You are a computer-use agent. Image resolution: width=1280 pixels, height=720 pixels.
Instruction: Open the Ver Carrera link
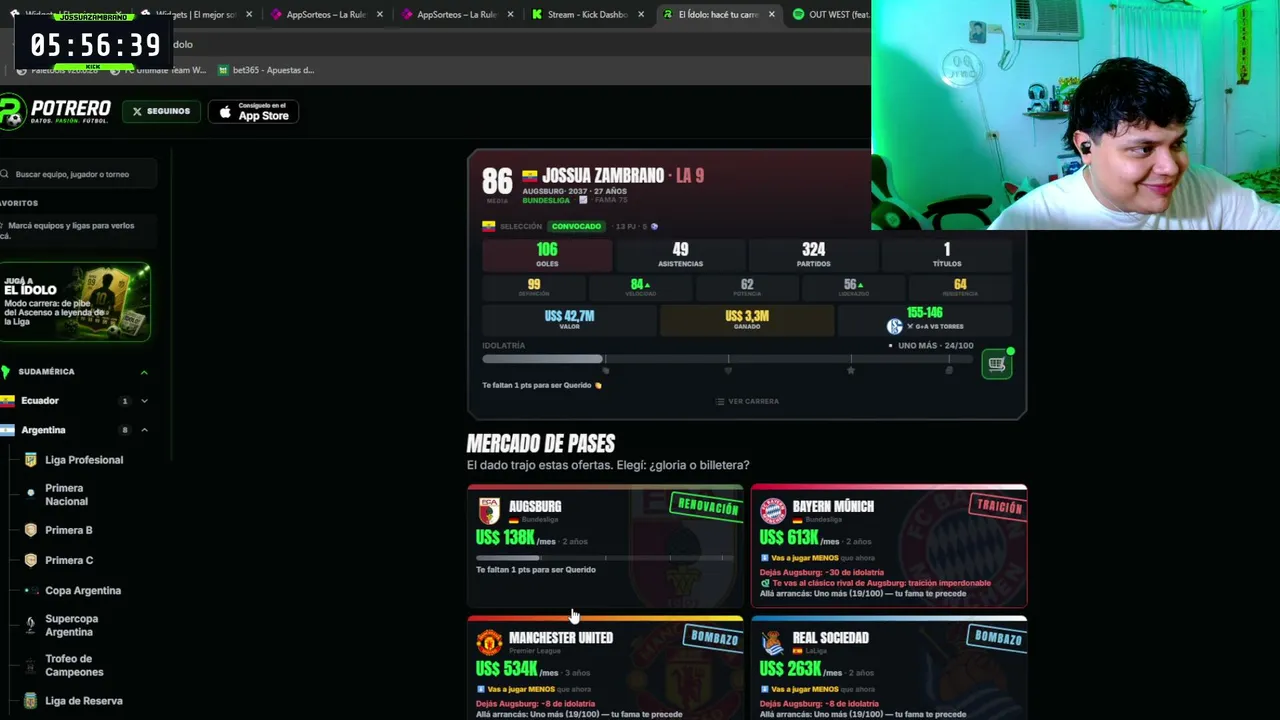pos(747,401)
